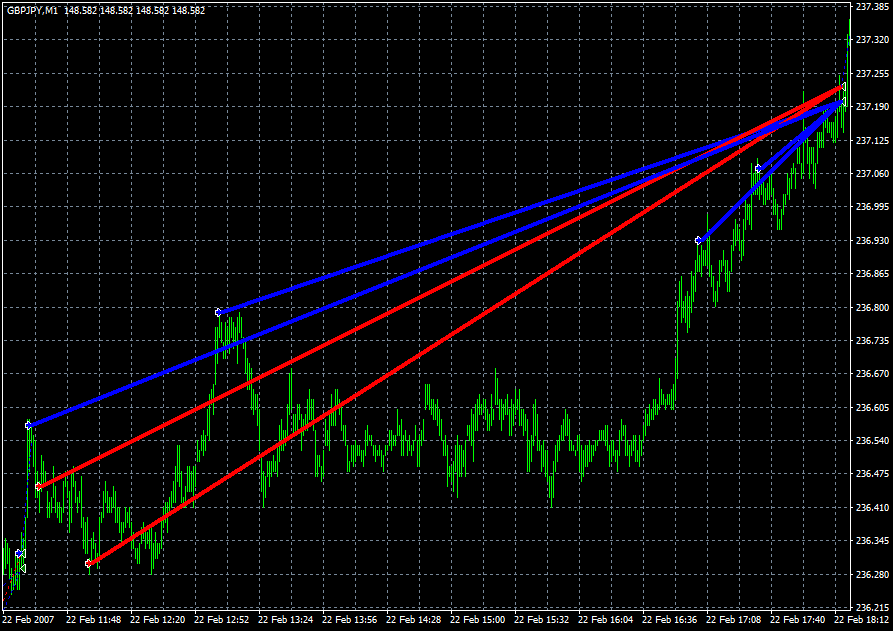Click lower close marker where blue lines converge
The image size is (893, 631).
842,102
